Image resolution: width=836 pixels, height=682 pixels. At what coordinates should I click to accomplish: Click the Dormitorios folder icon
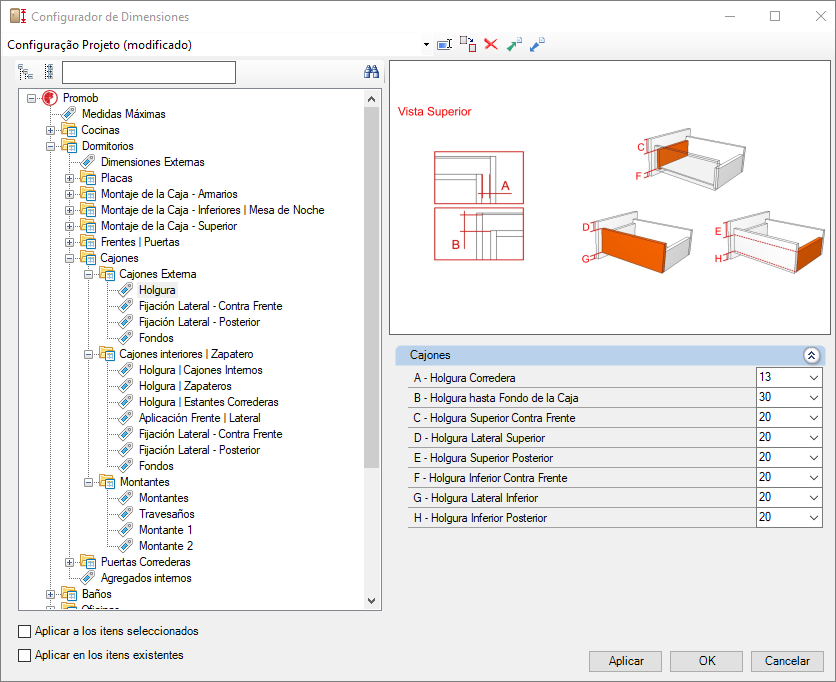tap(69, 146)
